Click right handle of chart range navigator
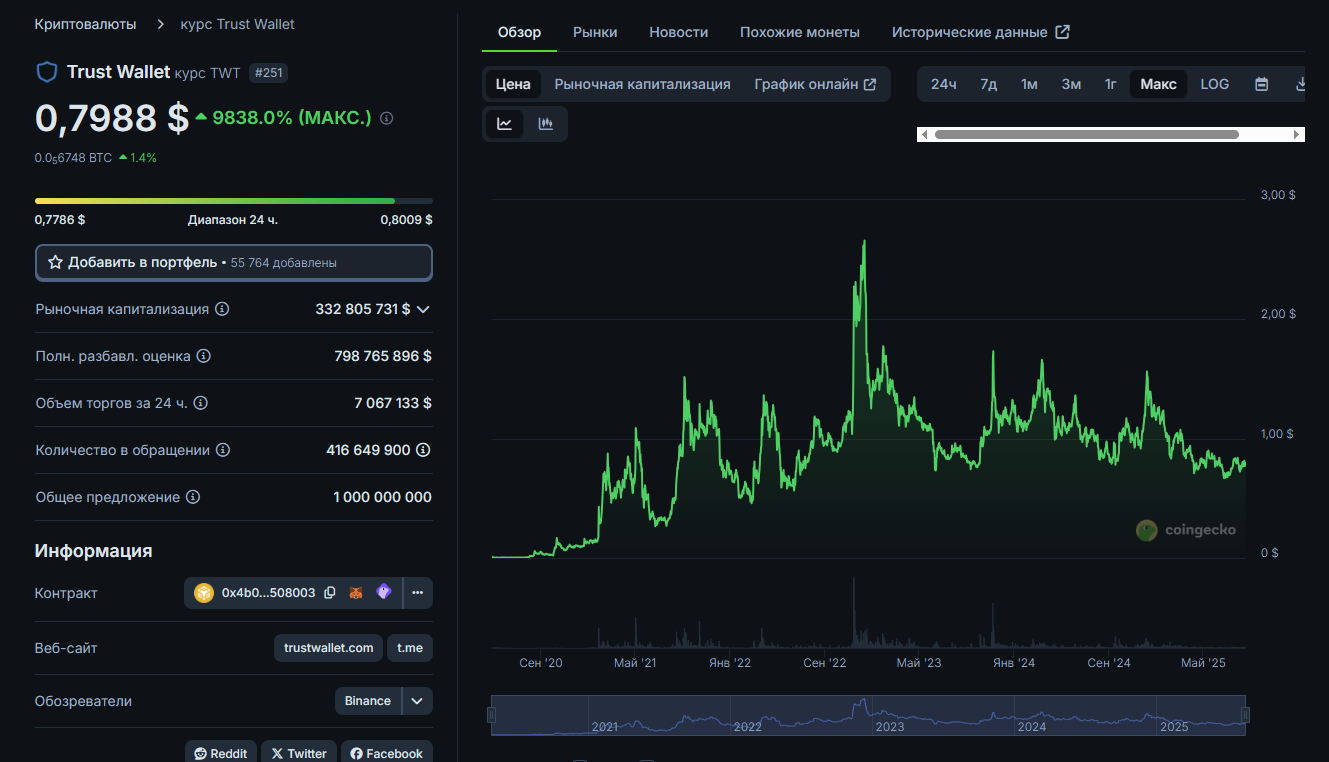The width and height of the screenshot is (1329, 762). pos(1245,715)
